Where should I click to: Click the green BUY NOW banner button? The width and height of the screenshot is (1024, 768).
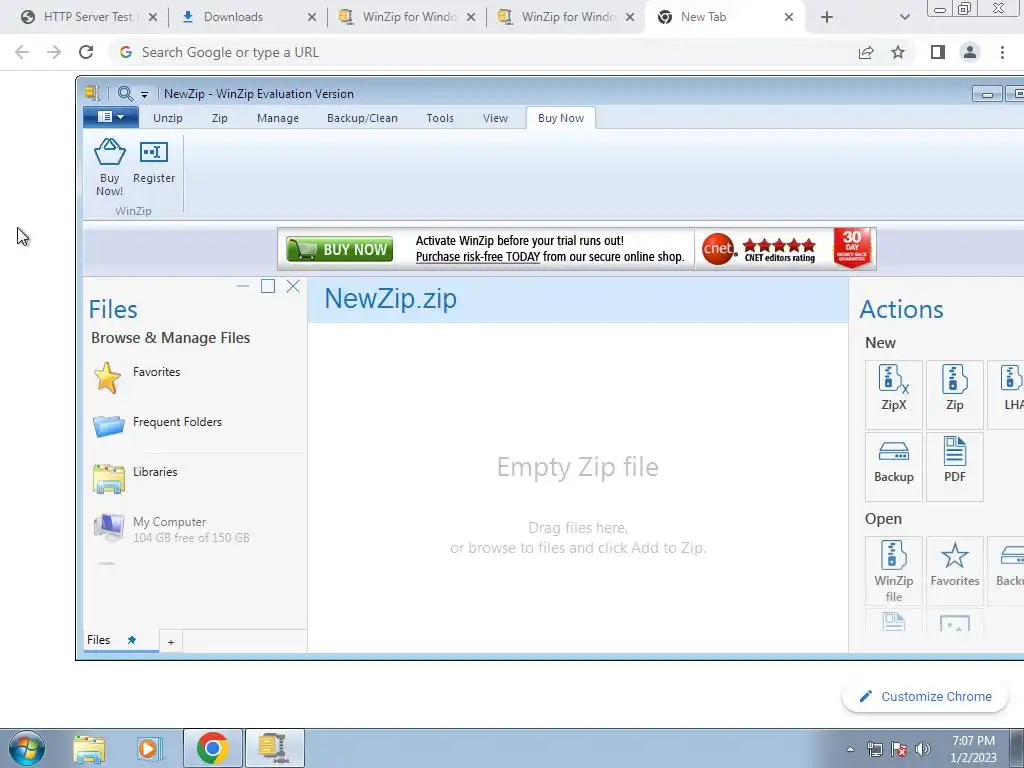point(340,249)
